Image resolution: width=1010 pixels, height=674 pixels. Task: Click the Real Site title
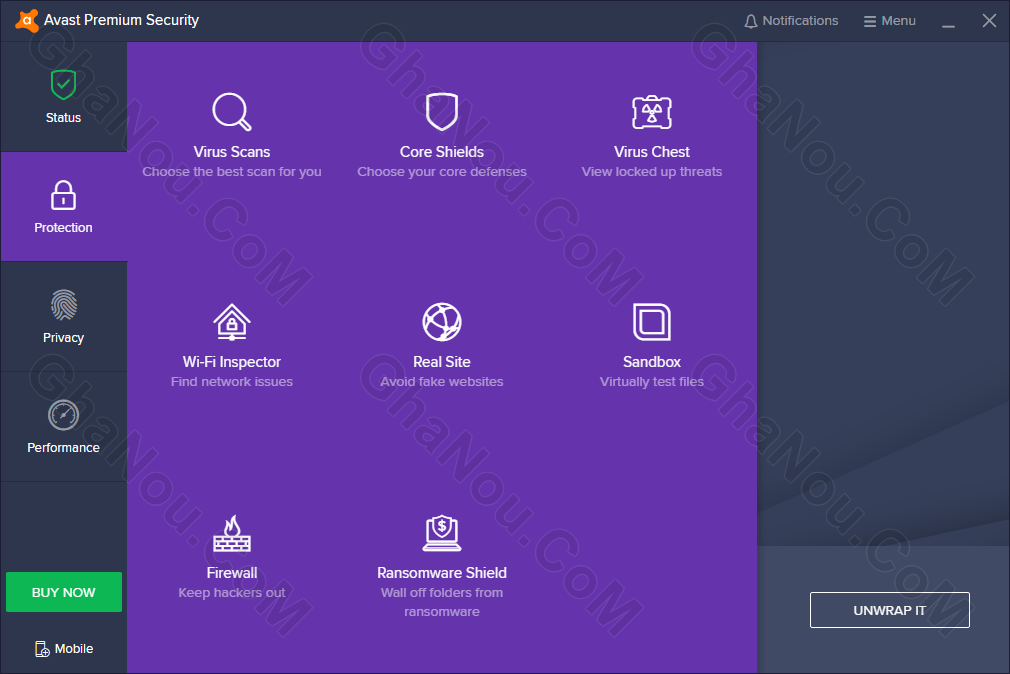(442, 362)
